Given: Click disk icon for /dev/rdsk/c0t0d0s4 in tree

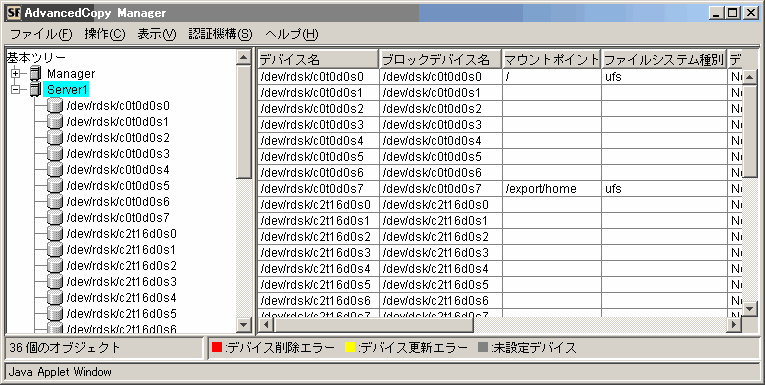Looking at the screenshot, I should coord(55,170).
